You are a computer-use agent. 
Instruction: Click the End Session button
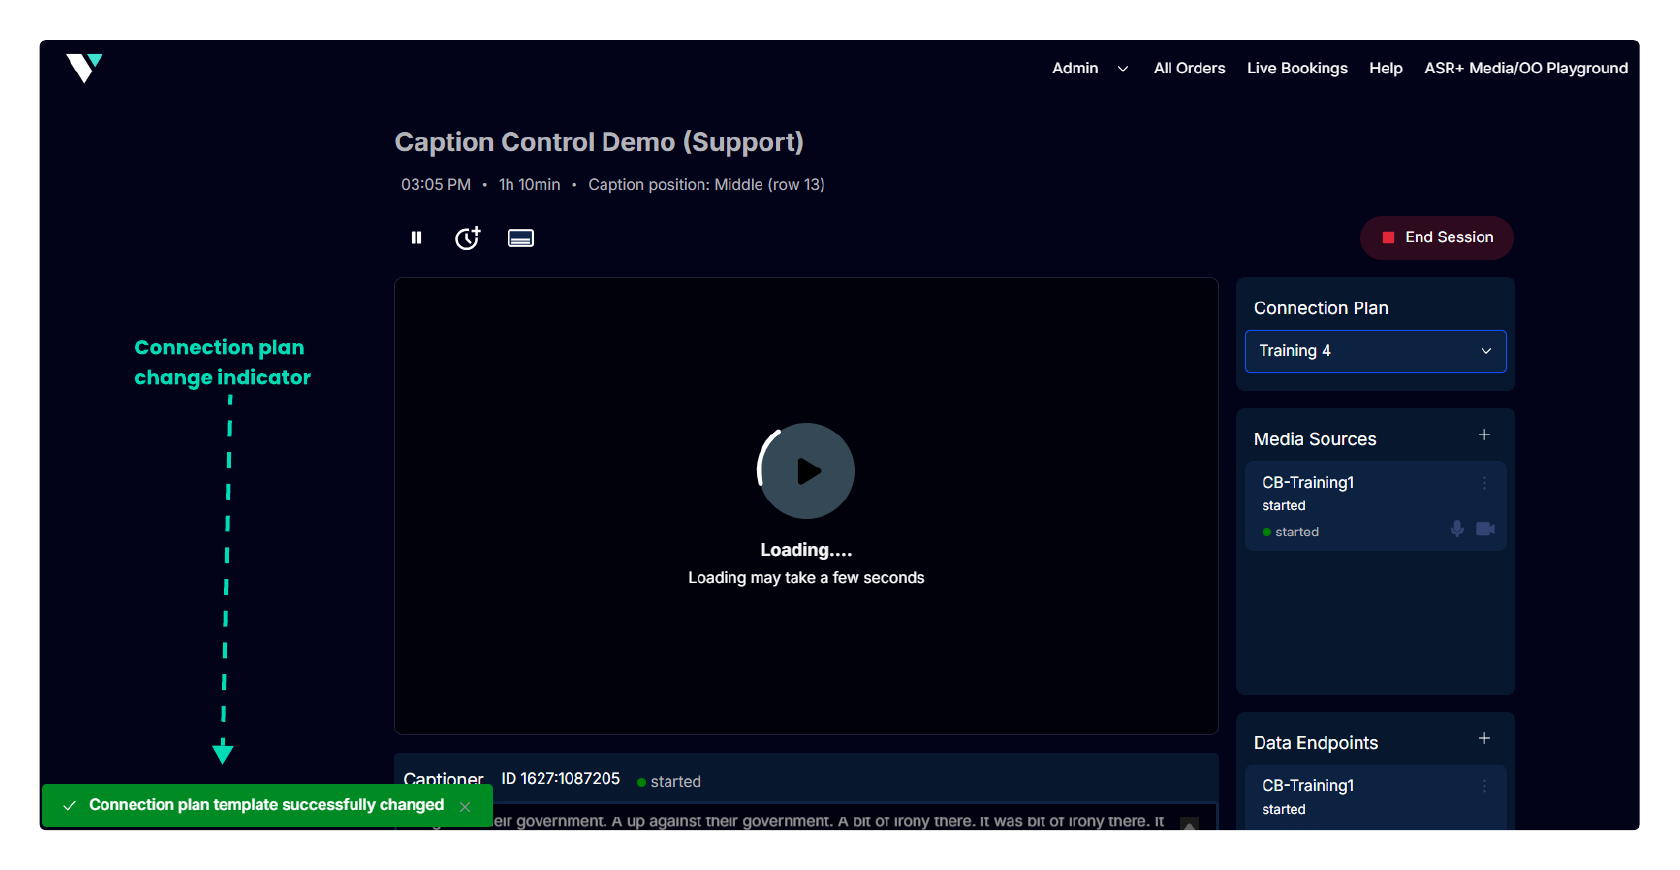coord(1437,238)
